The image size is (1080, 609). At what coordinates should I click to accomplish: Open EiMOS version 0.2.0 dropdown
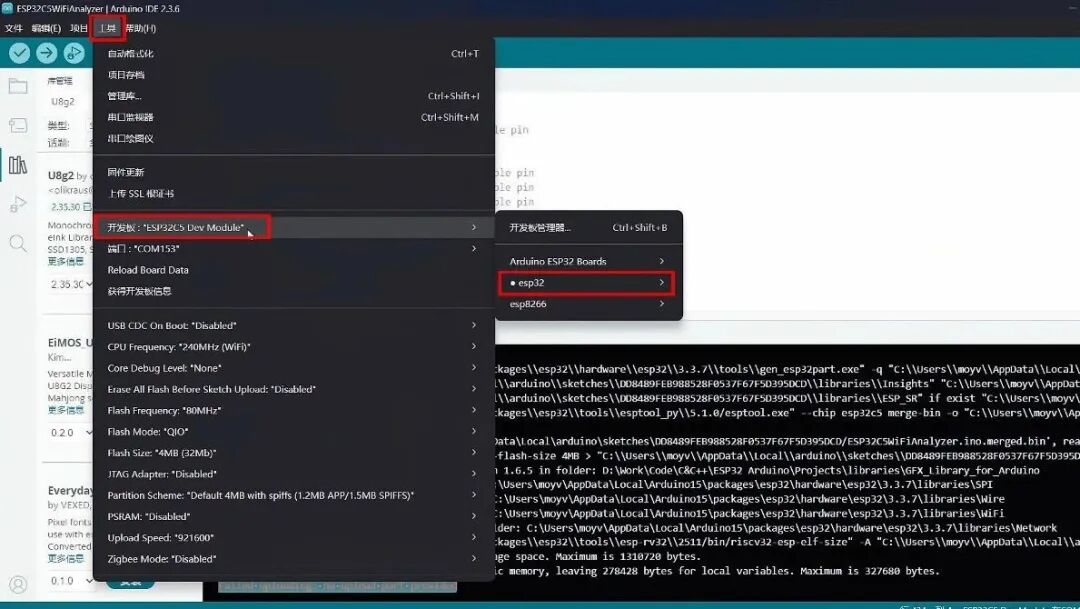(71, 433)
